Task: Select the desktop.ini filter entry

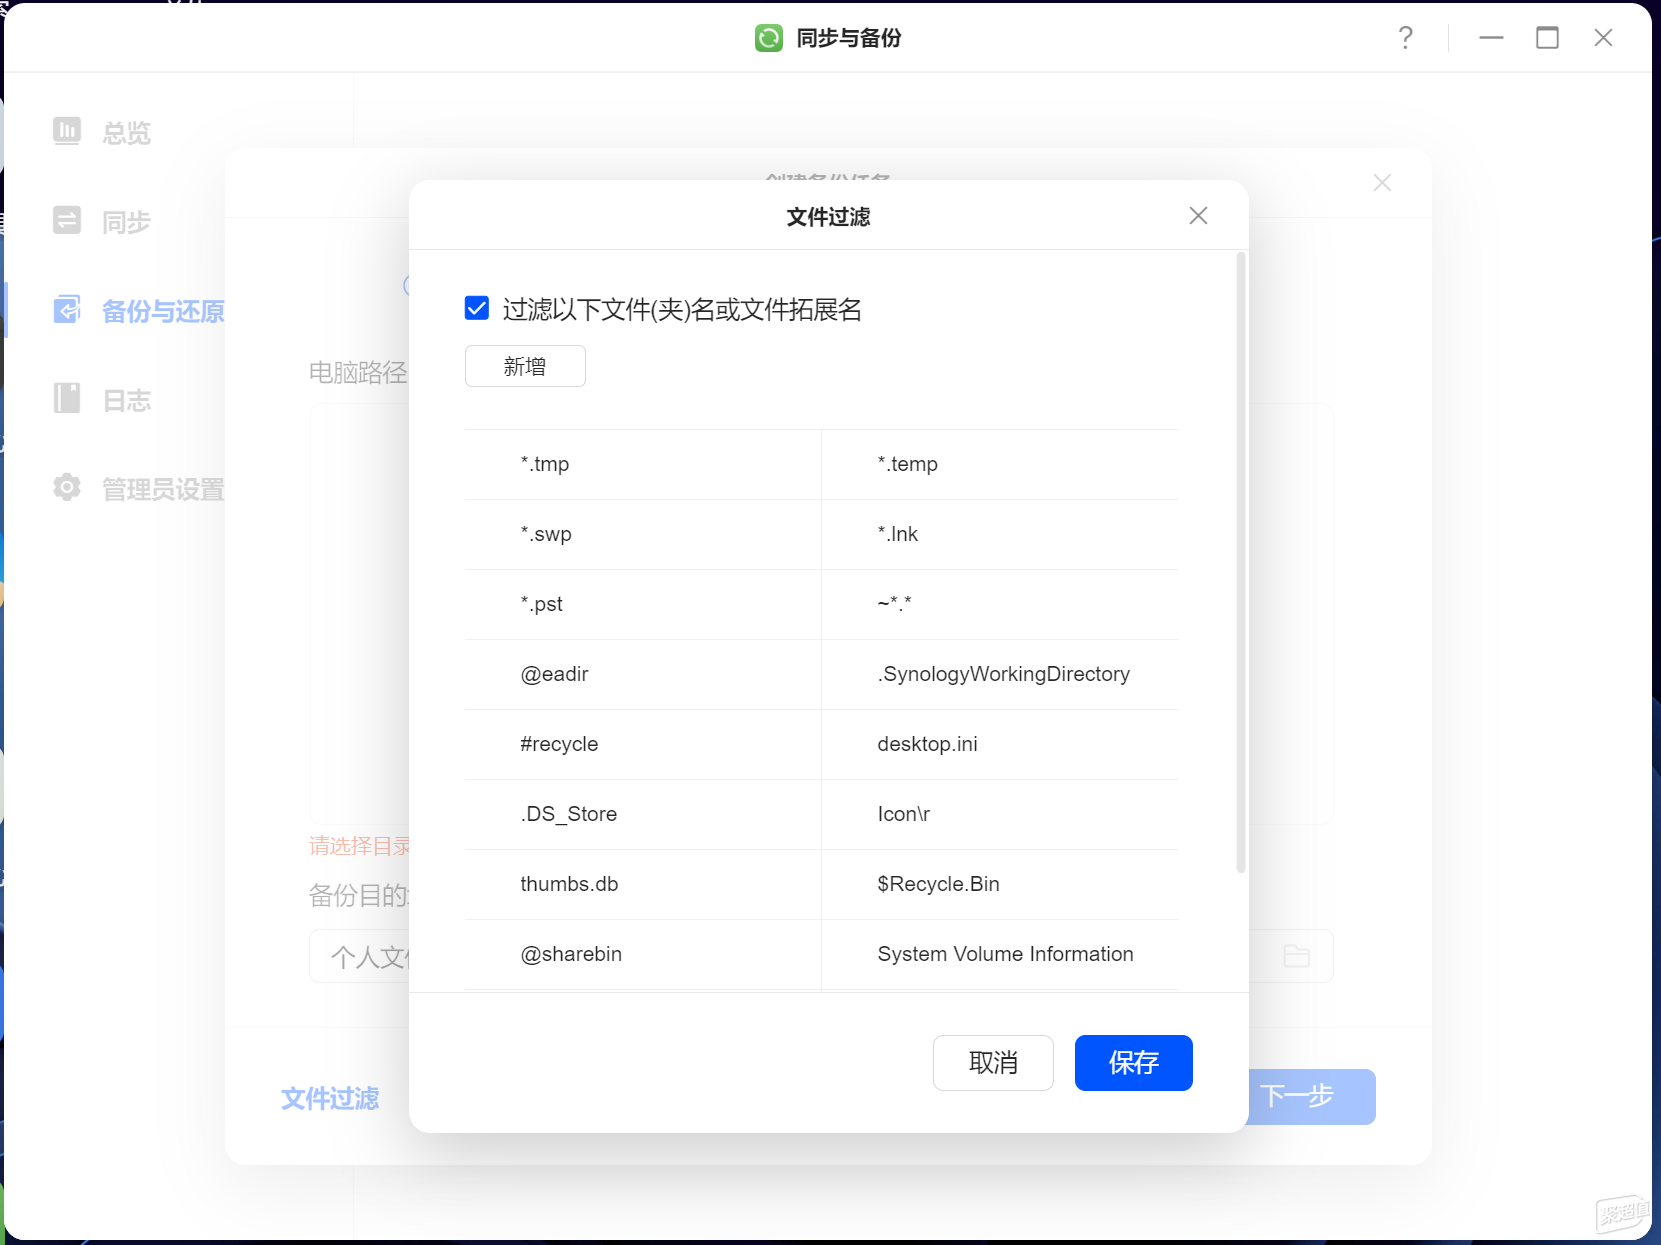Action: [x=1000, y=744]
